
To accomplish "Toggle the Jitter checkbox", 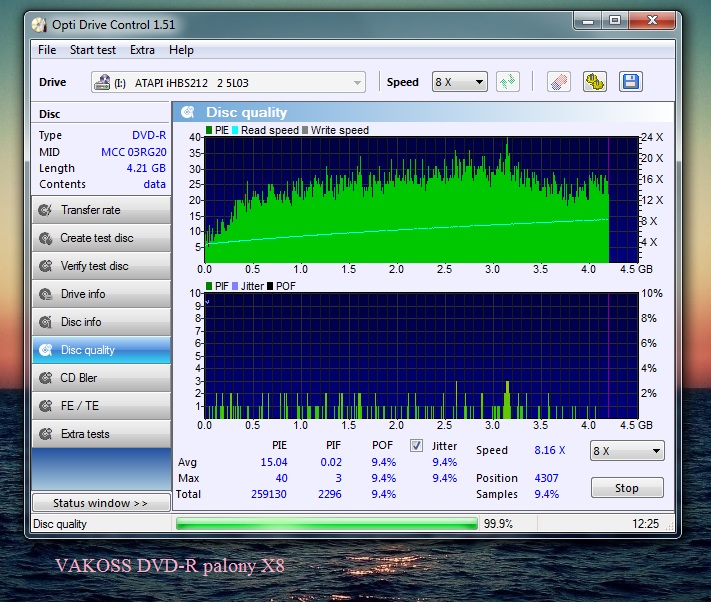I will (x=416, y=446).
